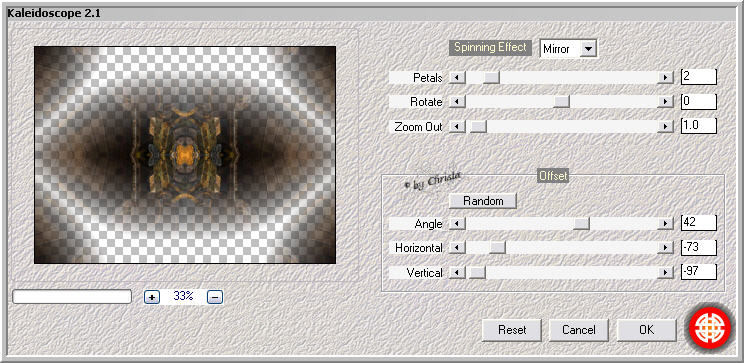
Task: Decrease Horizontal offset with left arrow
Action: pyautogui.click(x=457, y=248)
